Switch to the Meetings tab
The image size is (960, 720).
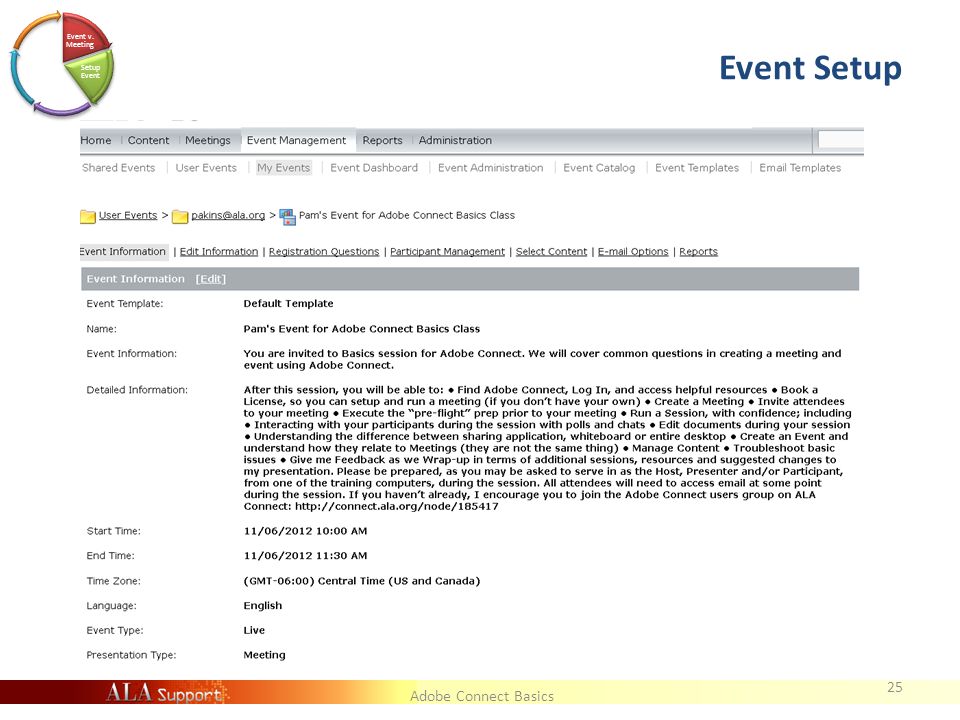point(208,140)
